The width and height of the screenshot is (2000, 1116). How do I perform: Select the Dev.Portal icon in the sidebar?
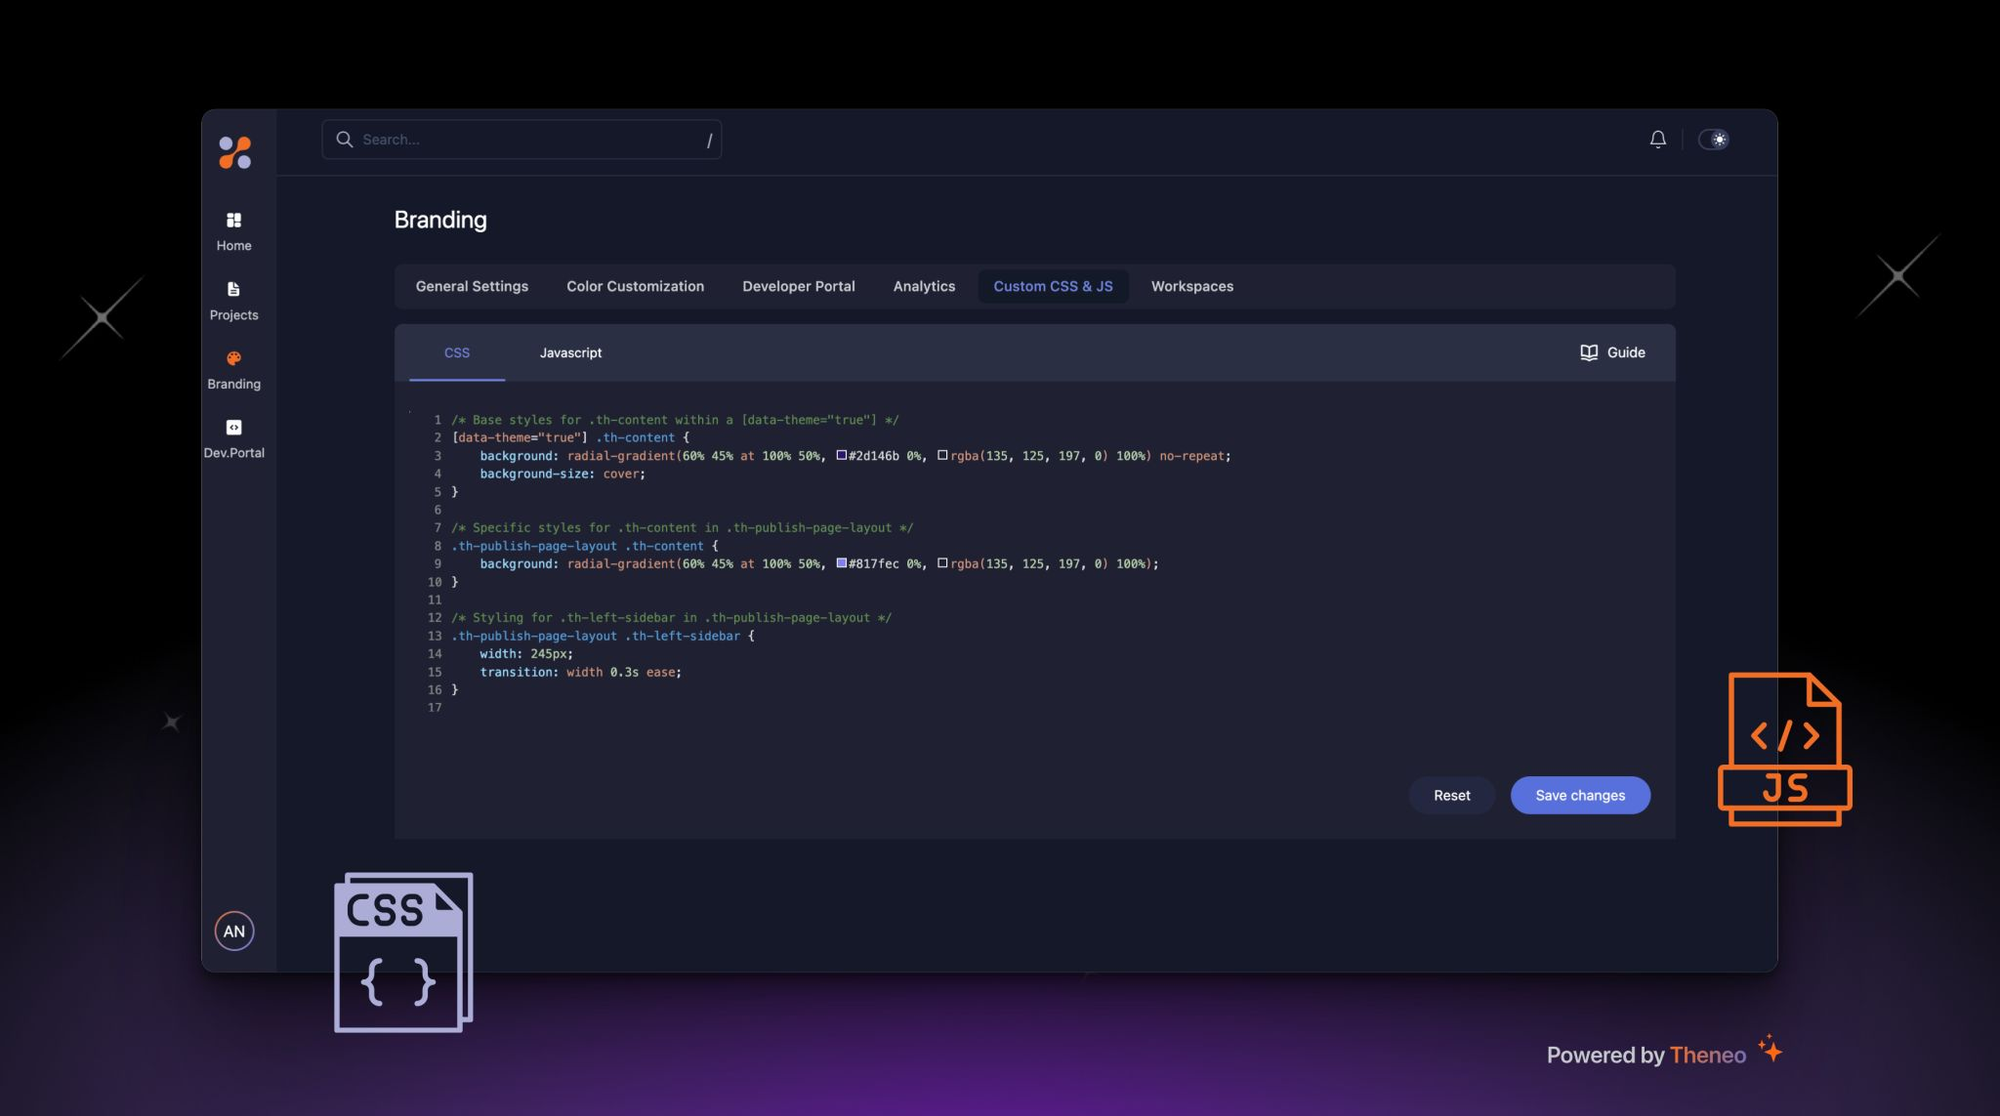[x=233, y=427]
